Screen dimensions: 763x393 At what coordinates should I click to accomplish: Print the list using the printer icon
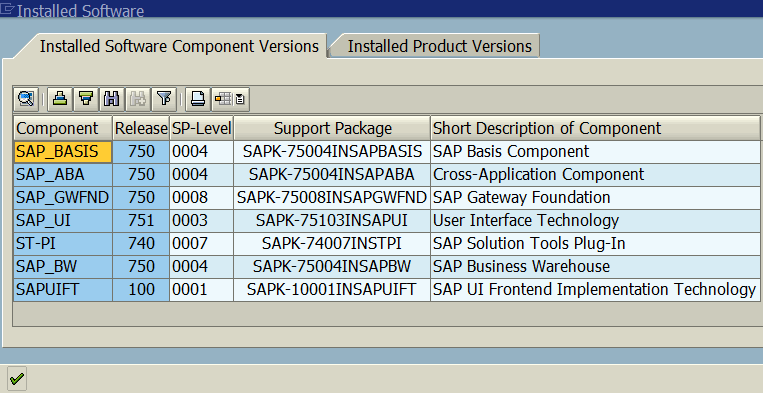(x=198, y=99)
